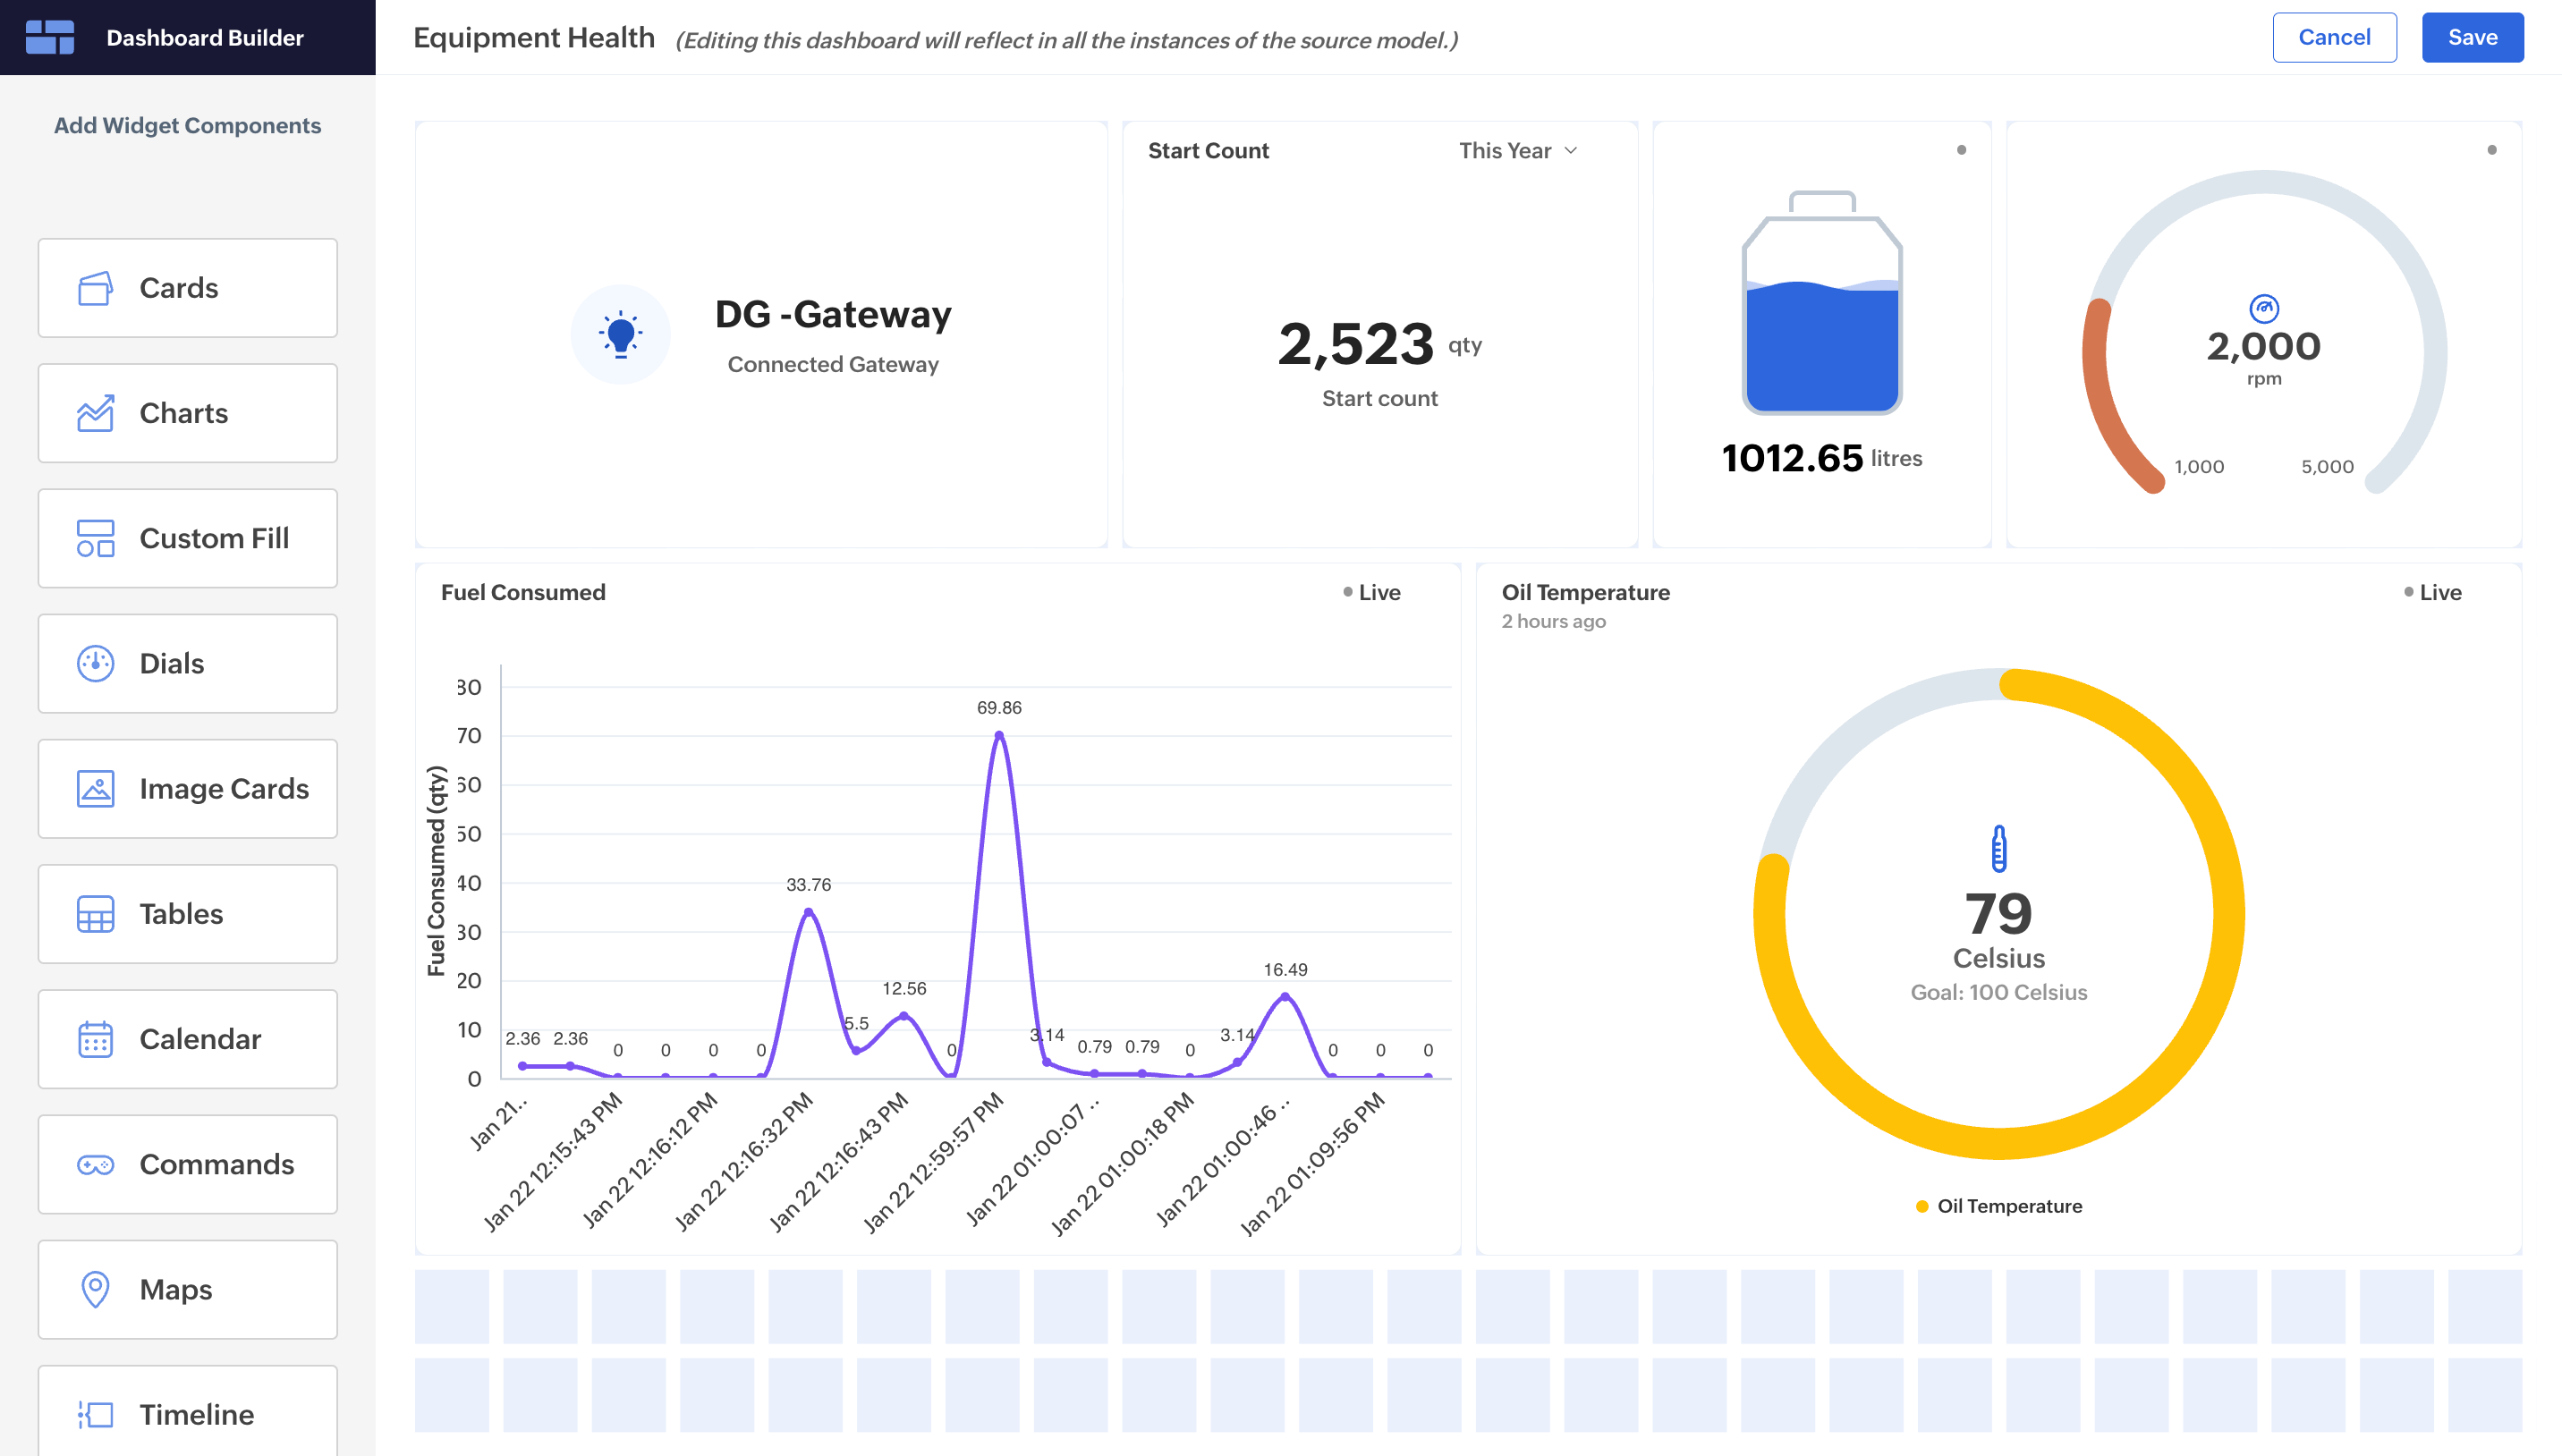This screenshot has height=1456, width=2562.
Task: Click the status dot on fuel tank card
Action: point(1961,150)
